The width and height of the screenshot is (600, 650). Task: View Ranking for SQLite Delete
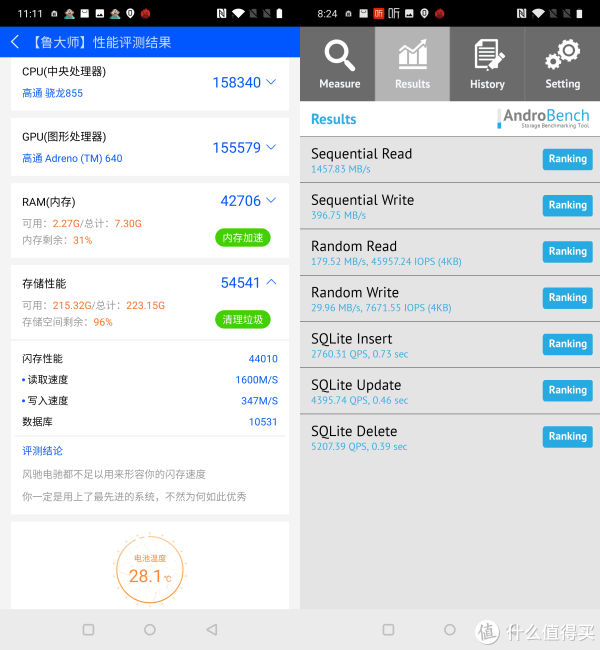[x=568, y=437]
